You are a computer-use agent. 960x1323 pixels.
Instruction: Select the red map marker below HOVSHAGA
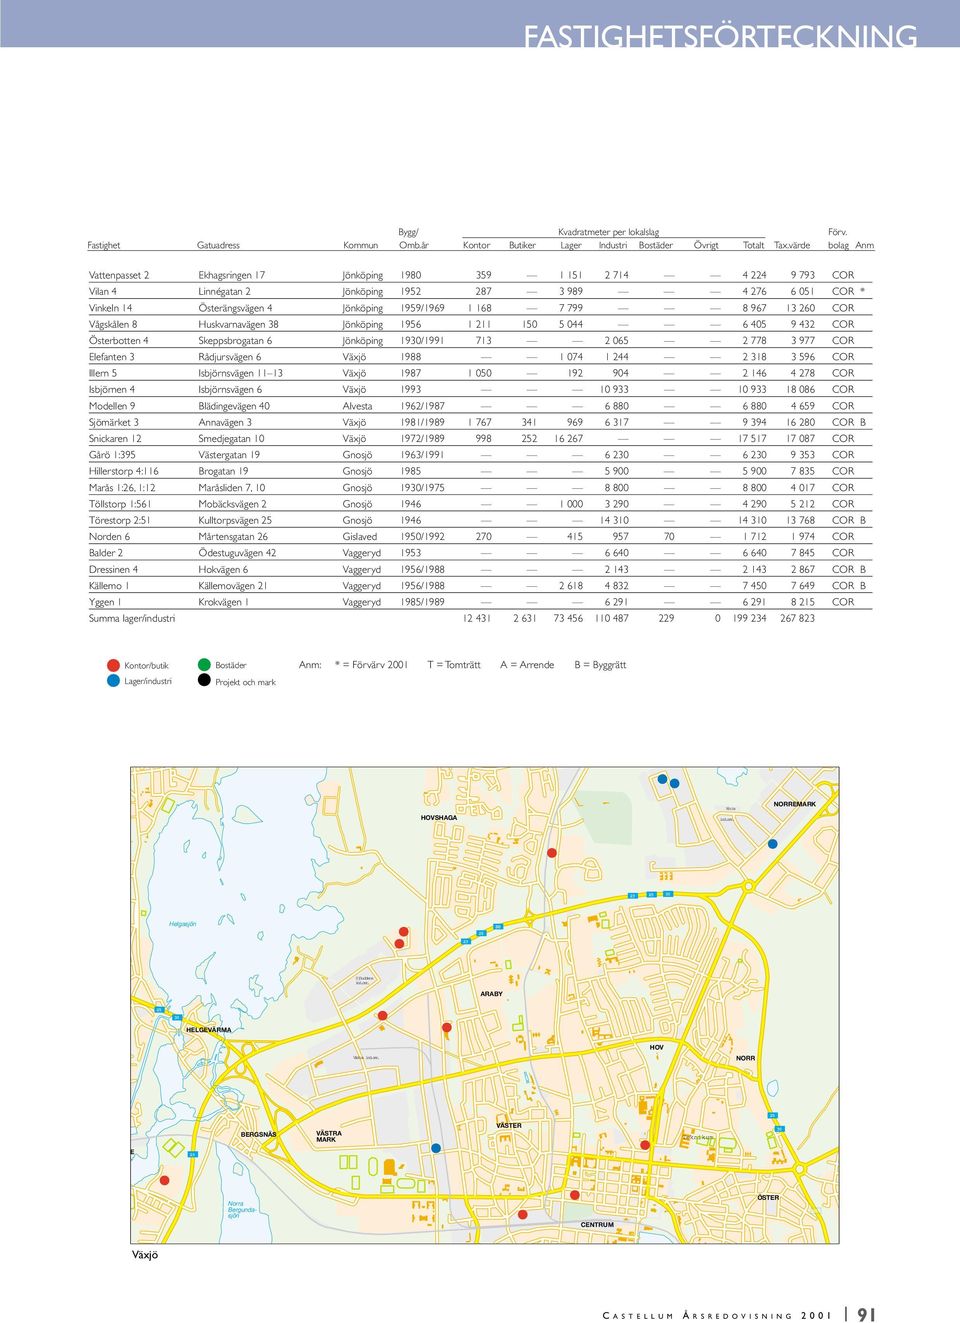tap(552, 853)
